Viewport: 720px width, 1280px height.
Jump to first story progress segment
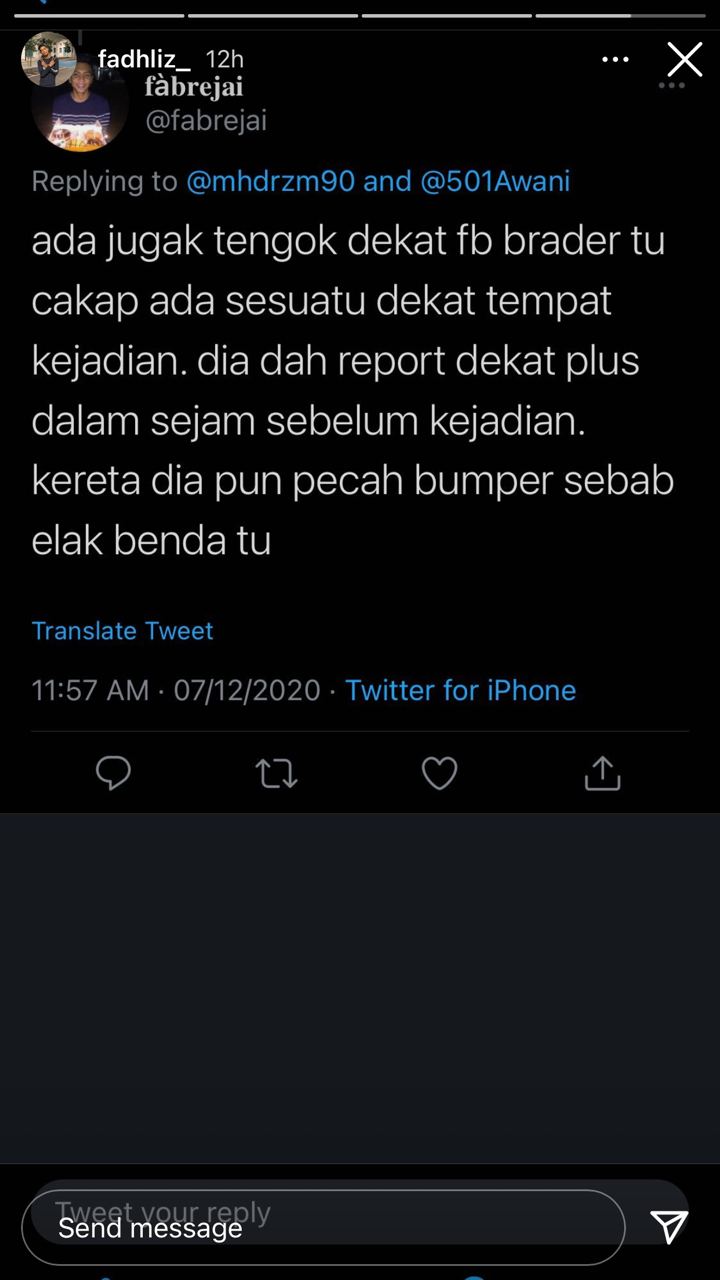click(97, 15)
